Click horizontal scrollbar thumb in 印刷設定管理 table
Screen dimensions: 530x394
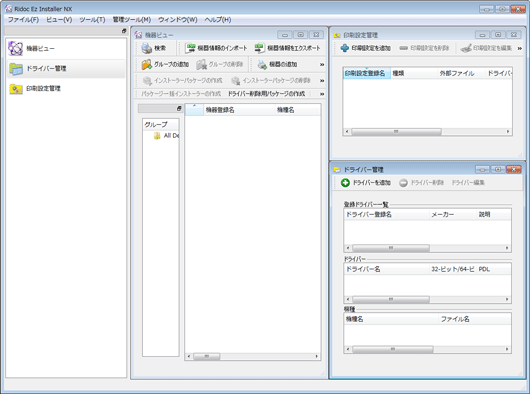point(396,131)
